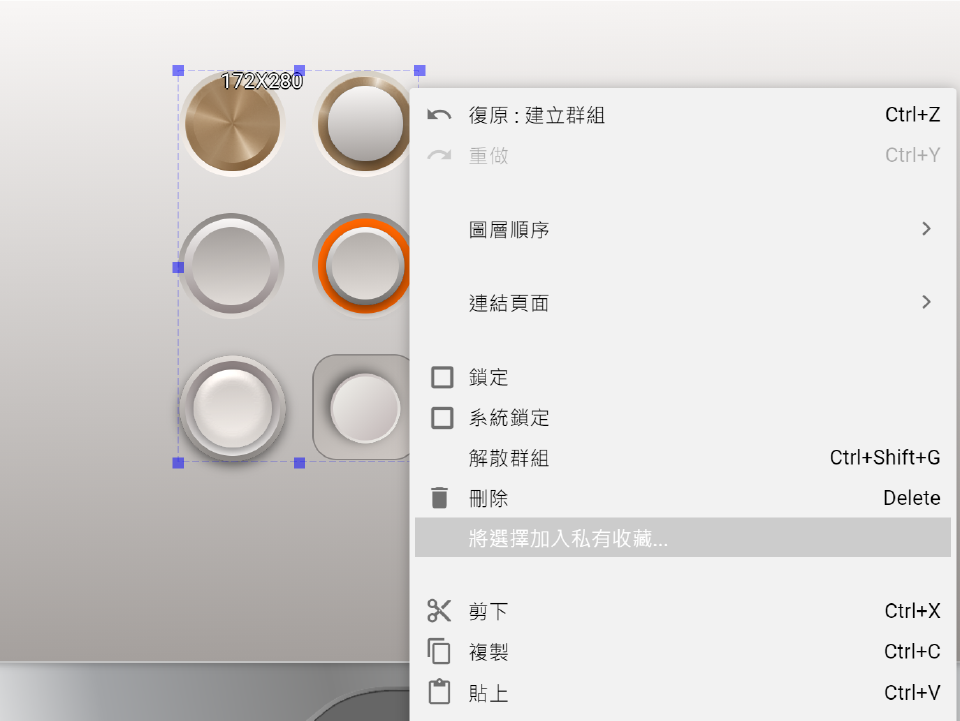The image size is (960, 721).
Task: Click the clipboard paste icon
Action: point(439,692)
